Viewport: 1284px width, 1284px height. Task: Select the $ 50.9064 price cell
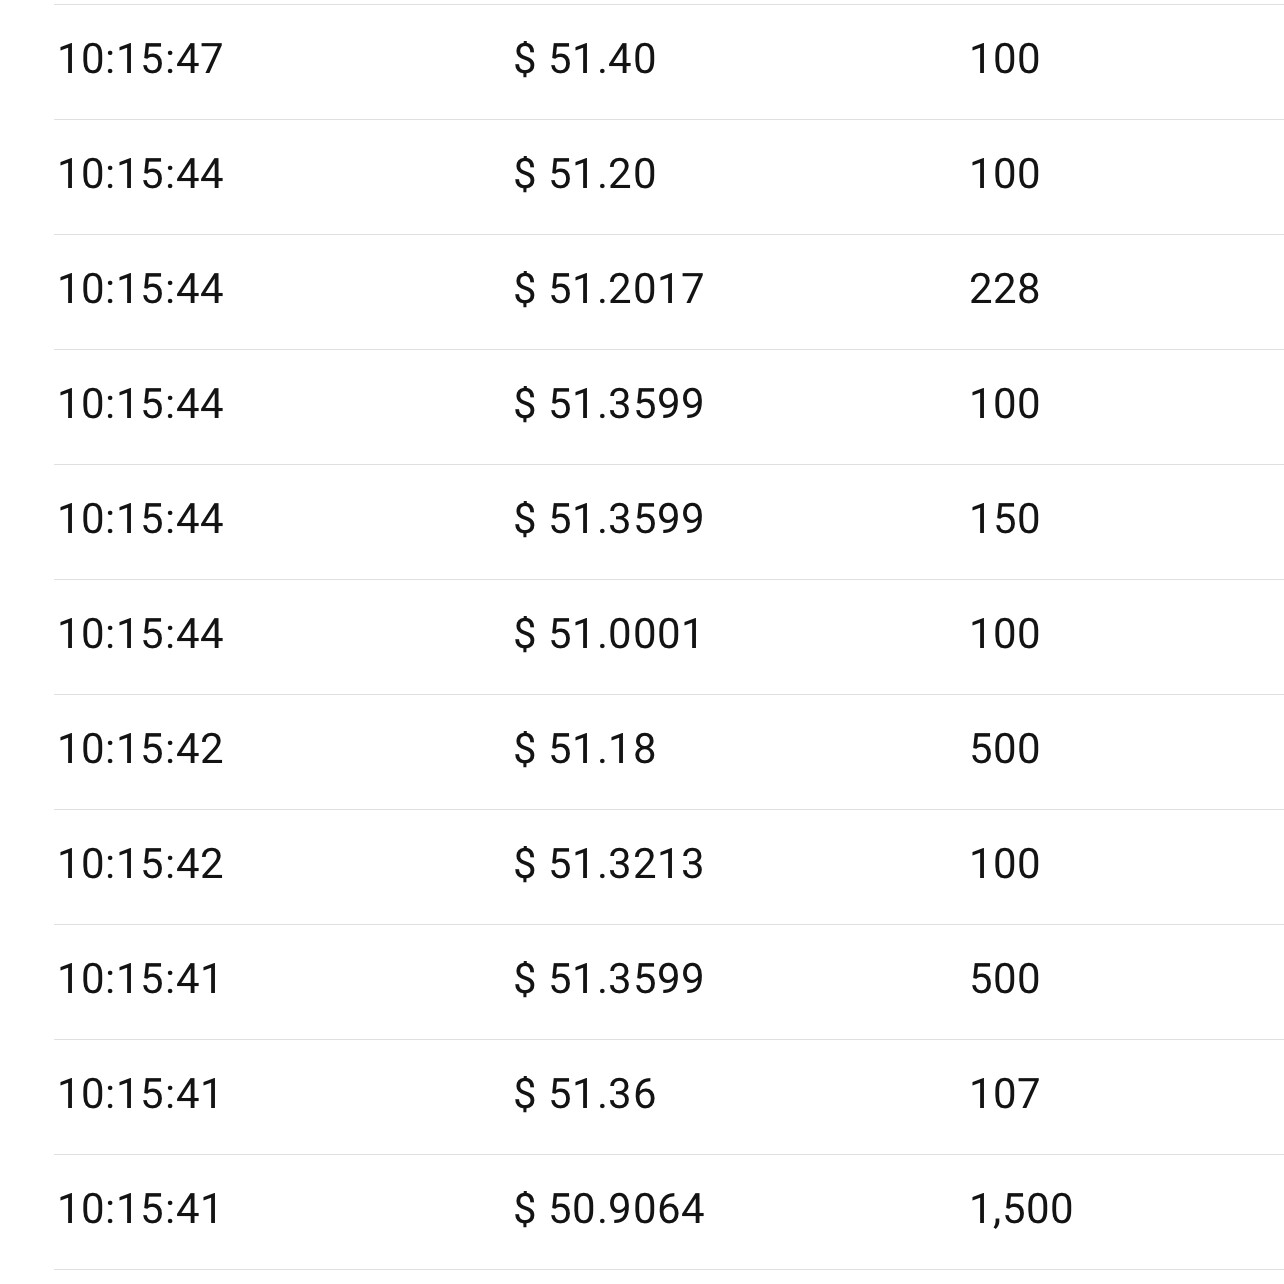tap(609, 1209)
